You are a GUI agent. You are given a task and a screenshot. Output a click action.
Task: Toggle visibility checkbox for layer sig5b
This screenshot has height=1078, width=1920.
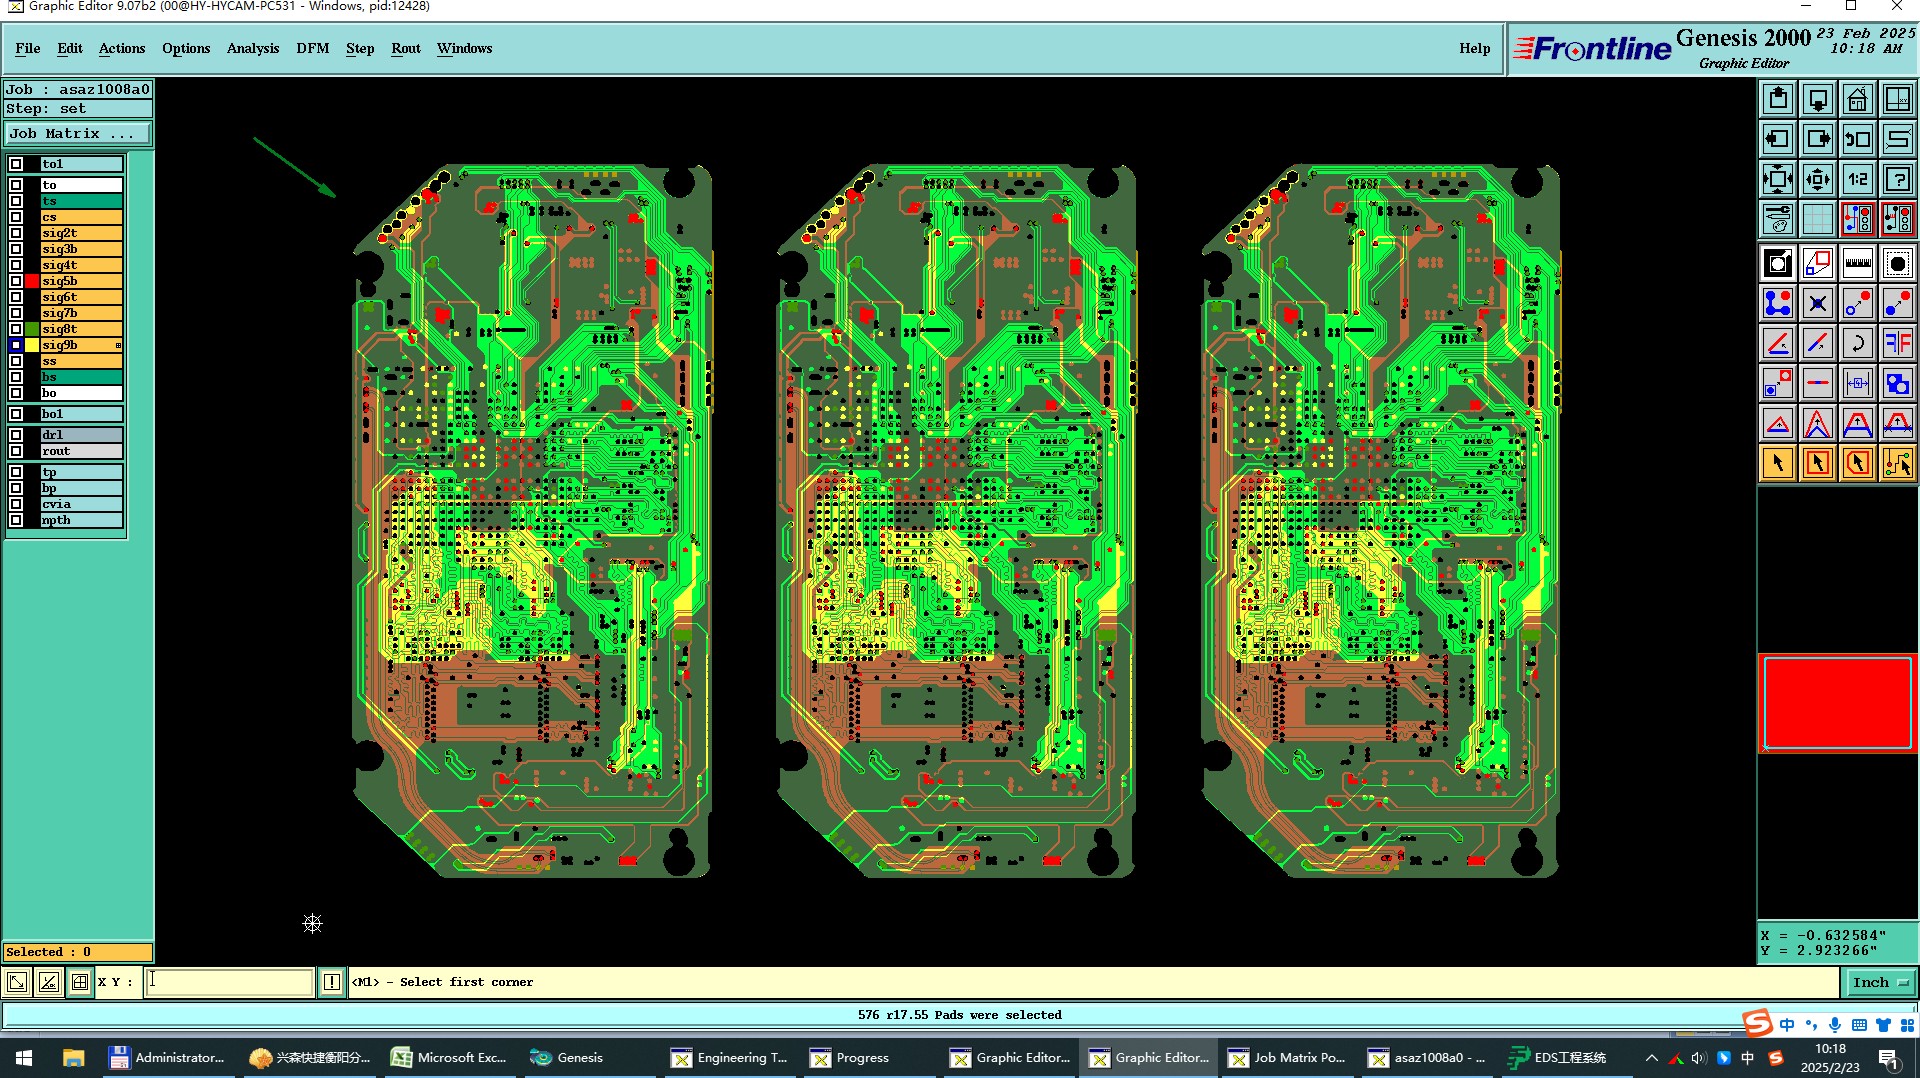[x=16, y=281]
